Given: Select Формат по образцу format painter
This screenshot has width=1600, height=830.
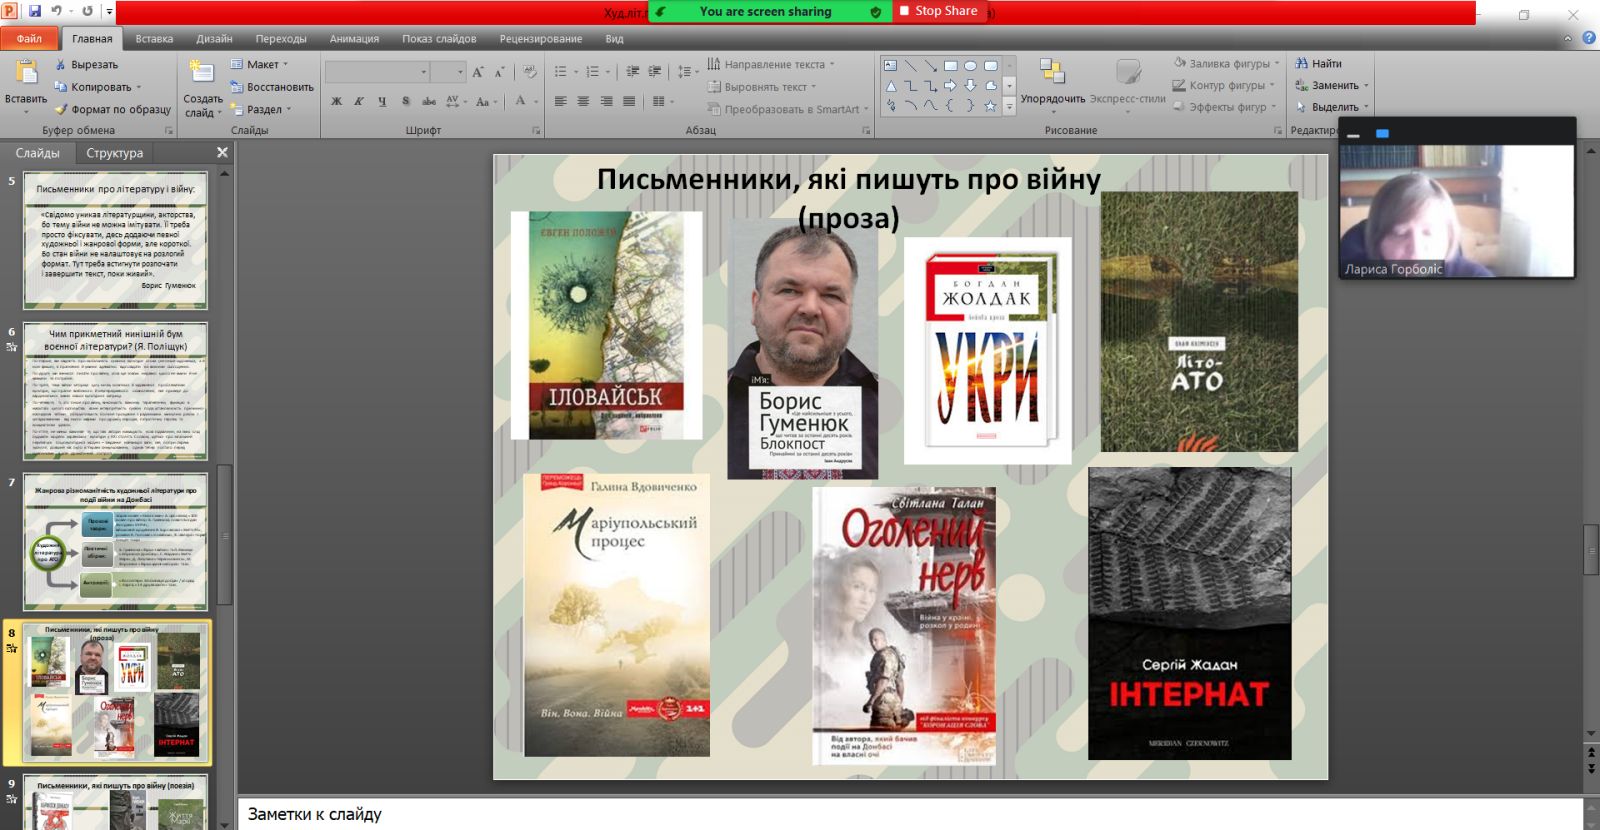Looking at the screenshot, I should pyautogui.click(x=112, y=109).
